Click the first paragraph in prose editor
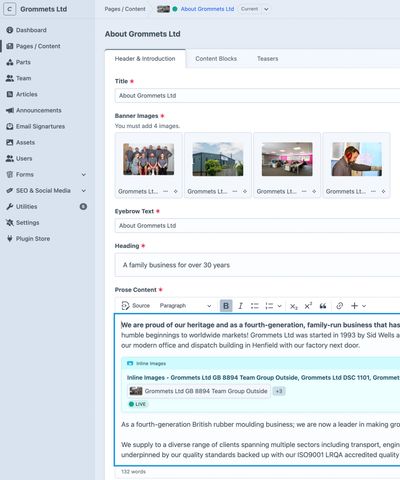400x480 pixels. pyautogui.click(x=260, y=335)
